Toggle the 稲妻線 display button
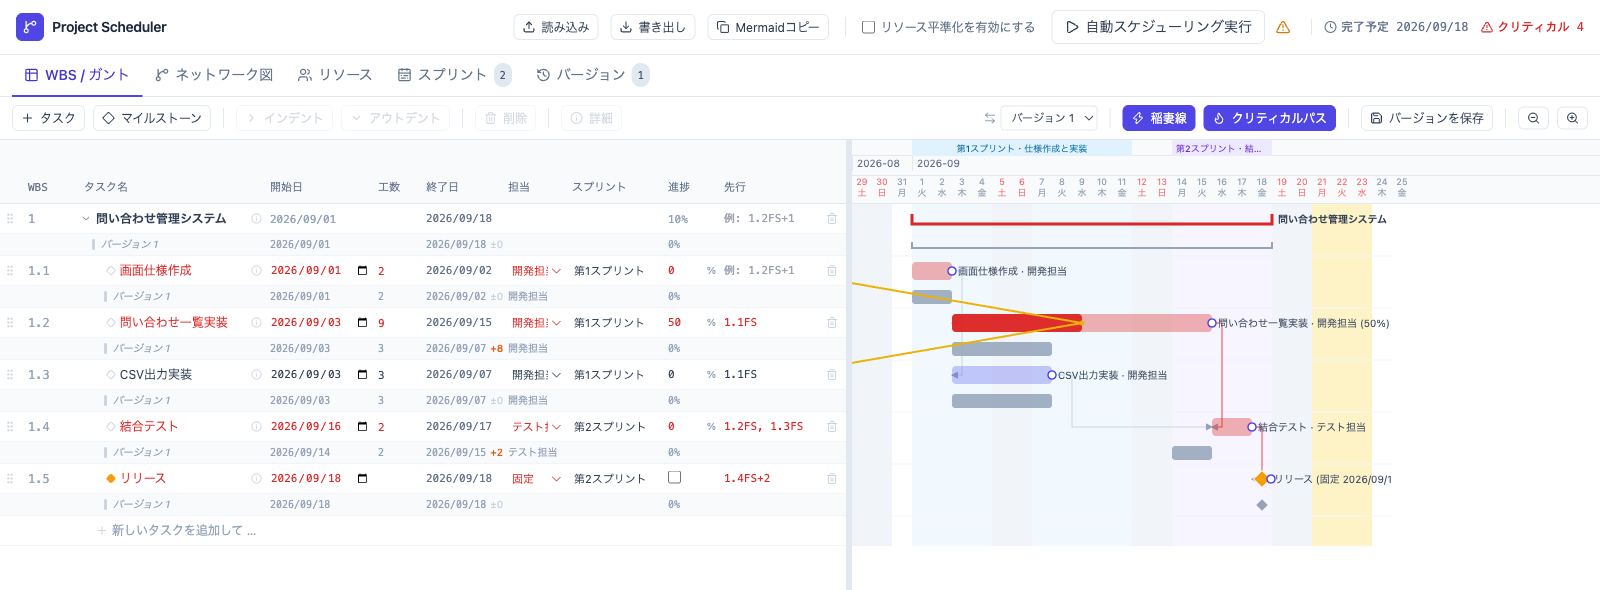The height and width of the screenshot is (590, 1600). [x=1159, y=118]
